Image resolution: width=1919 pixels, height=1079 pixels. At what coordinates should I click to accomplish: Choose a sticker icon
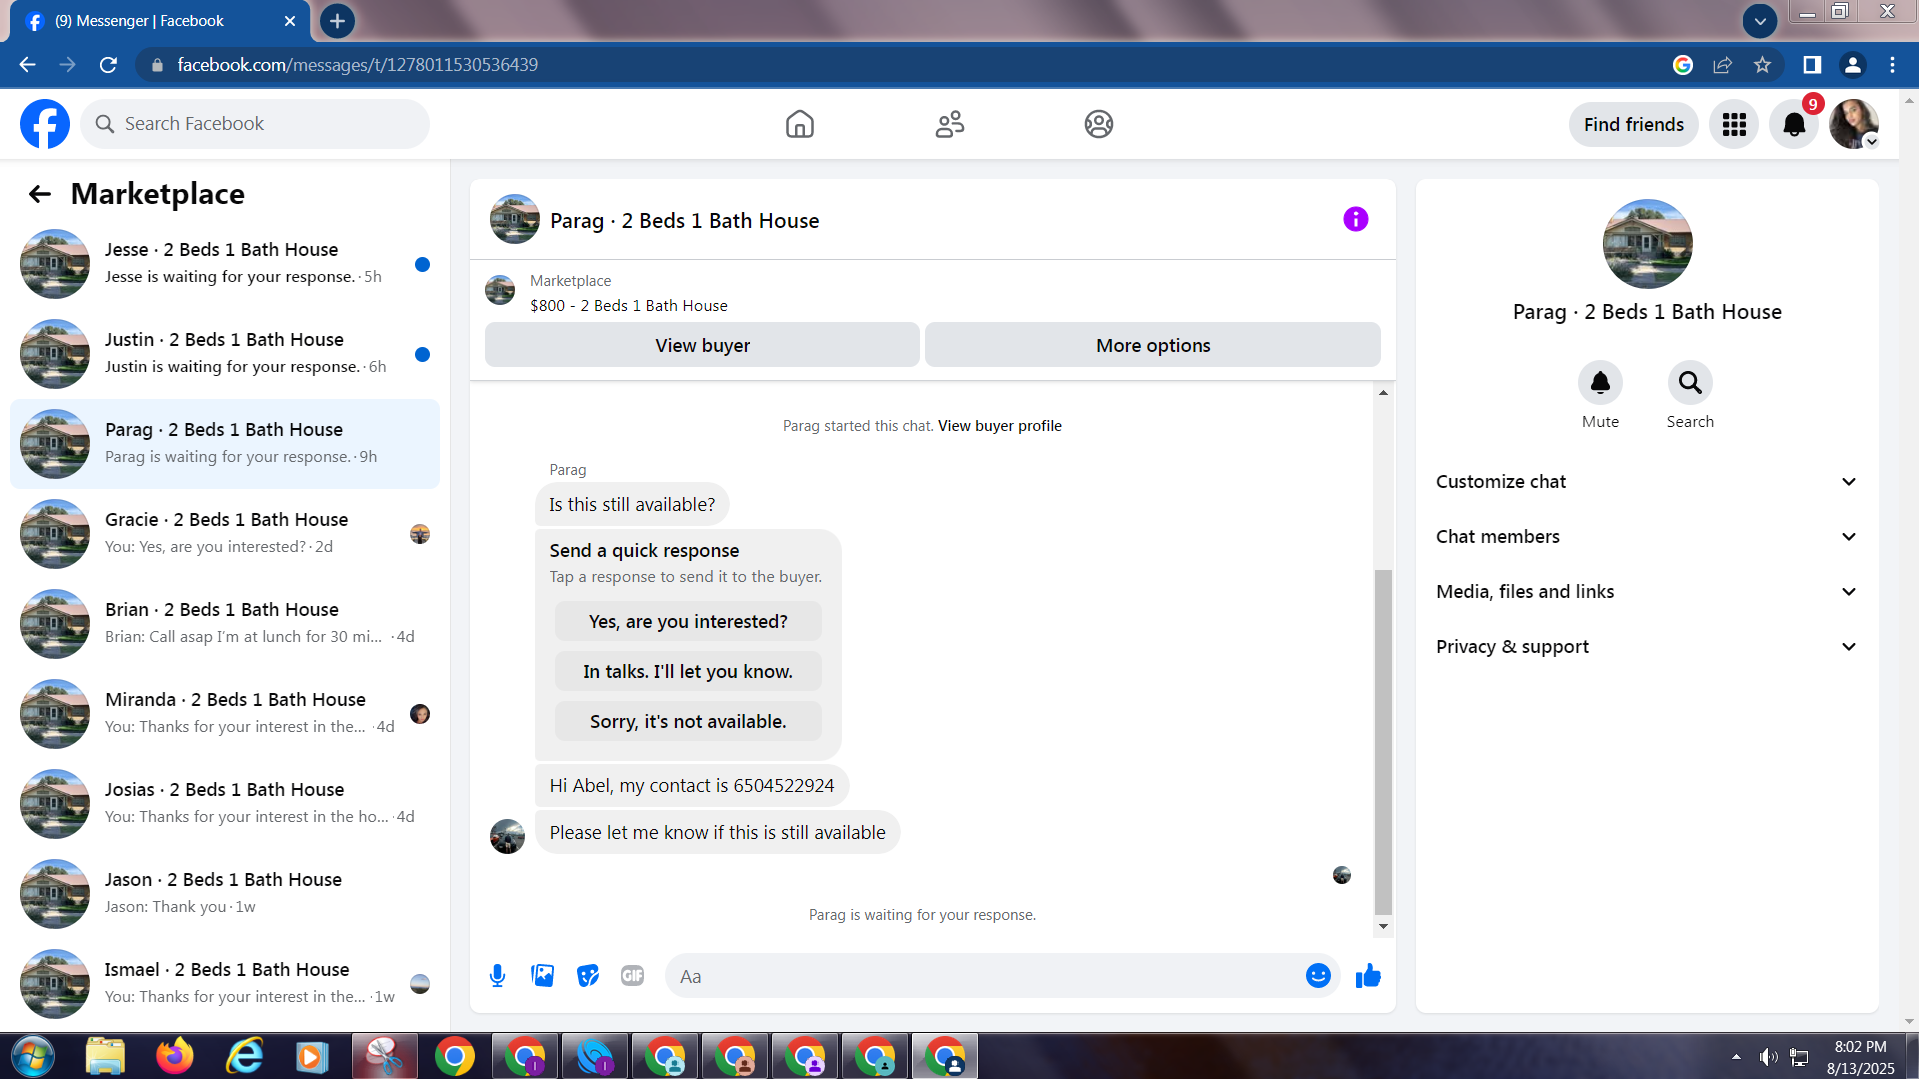point(588,976)
